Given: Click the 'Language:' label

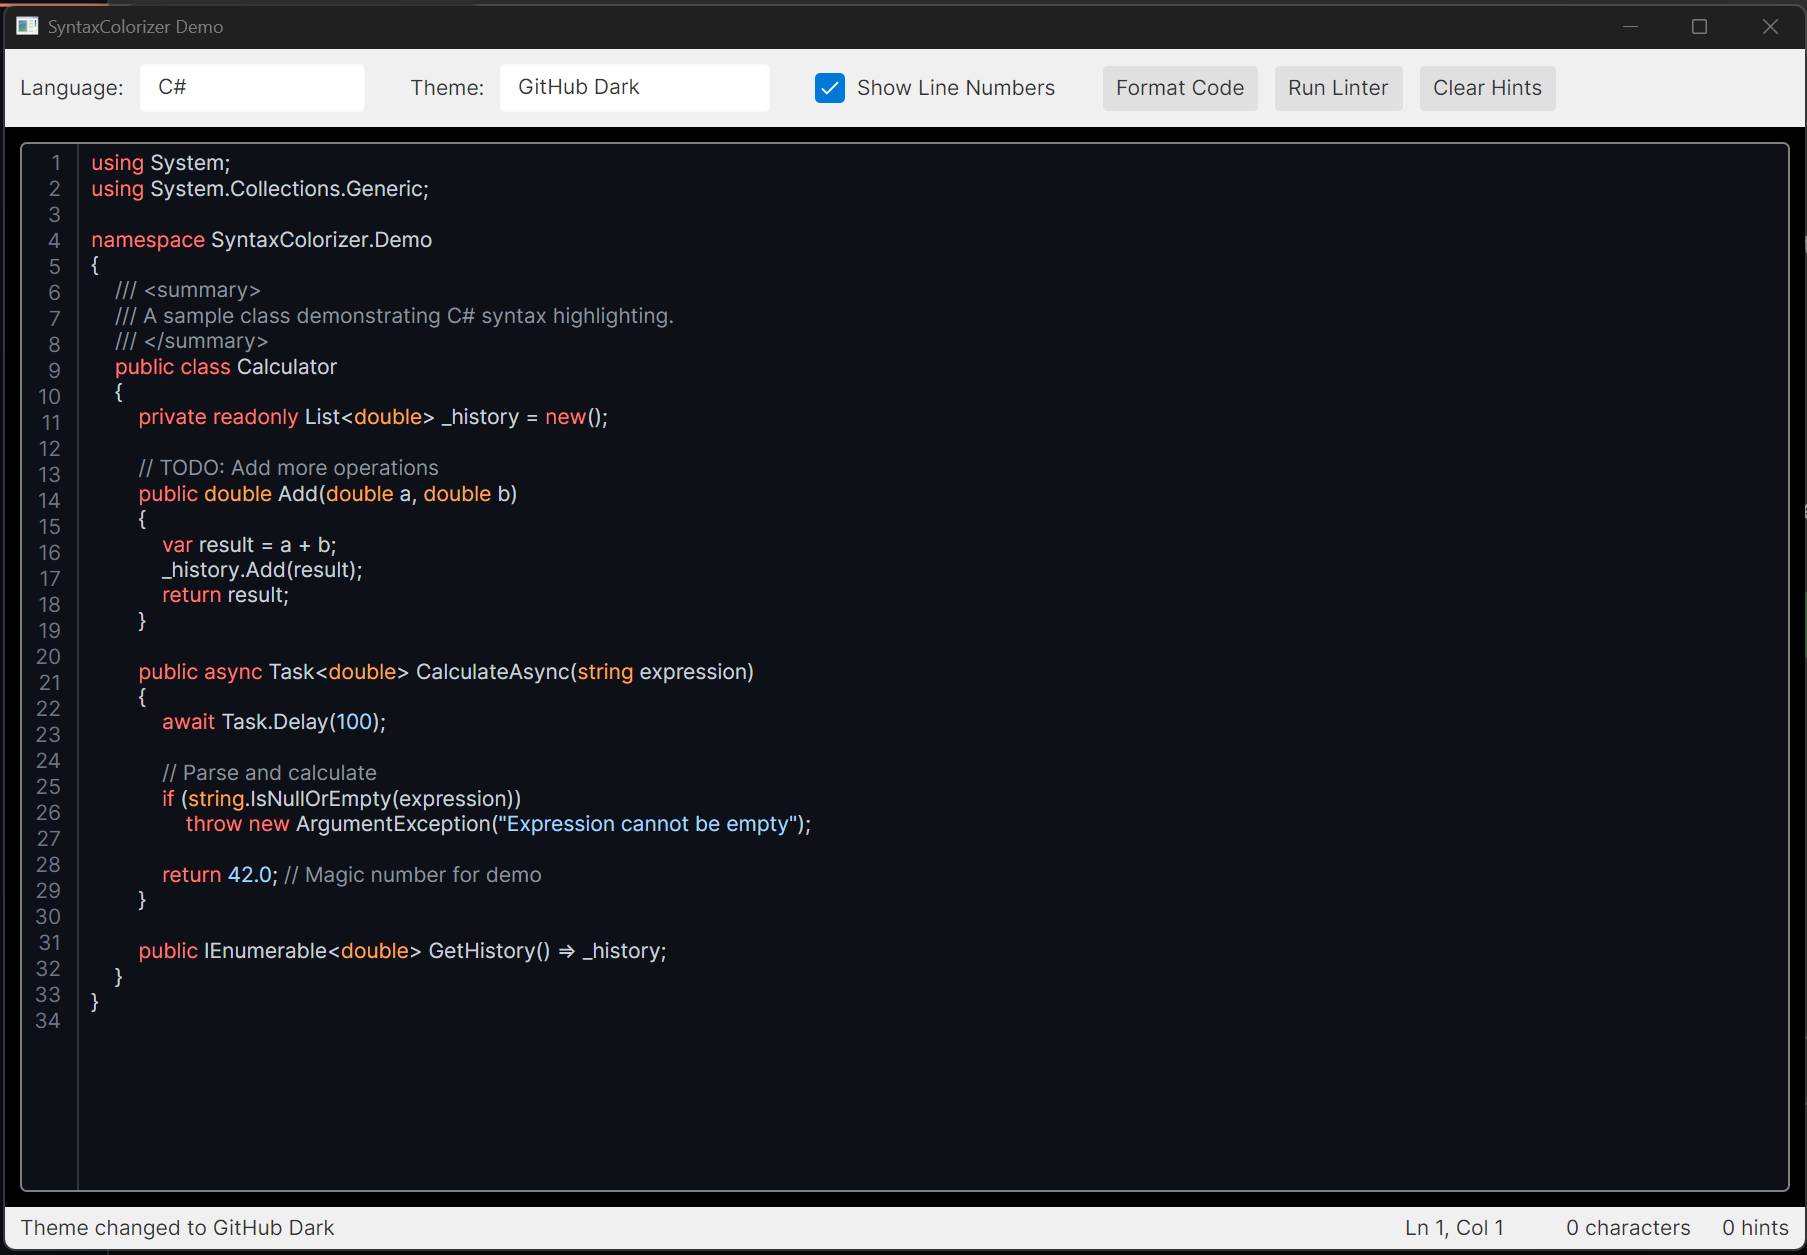Looking at the screenshot, I should pyautogui.click(x=72, y=88).
